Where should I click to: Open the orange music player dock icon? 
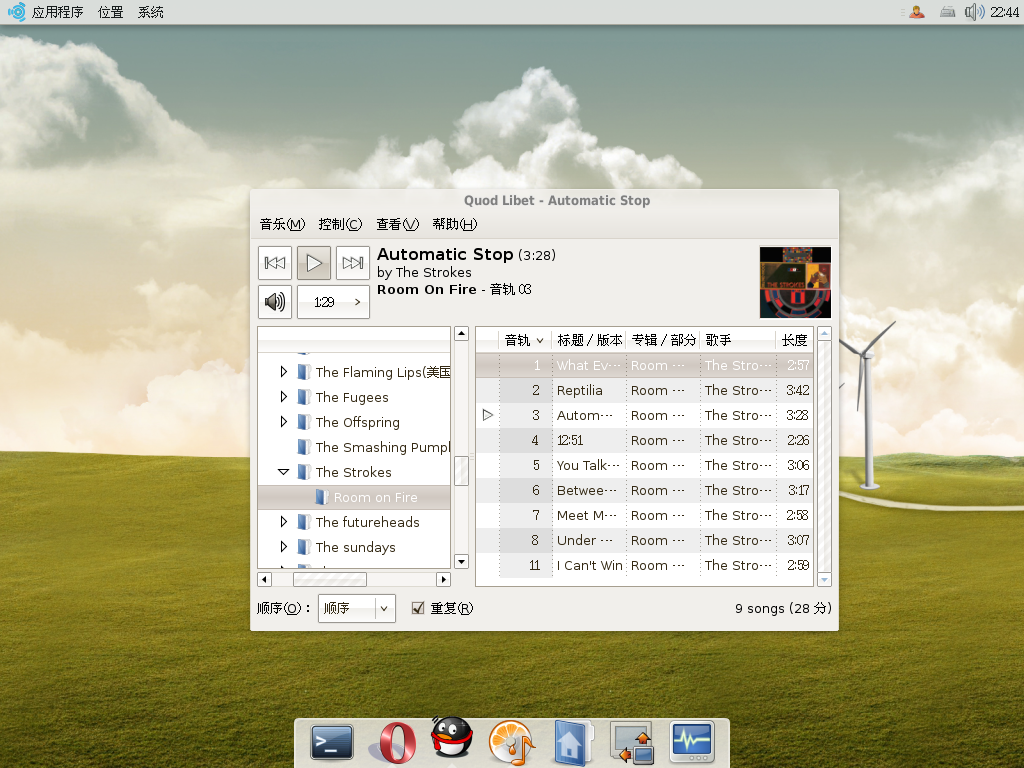[x=511, y=743]
